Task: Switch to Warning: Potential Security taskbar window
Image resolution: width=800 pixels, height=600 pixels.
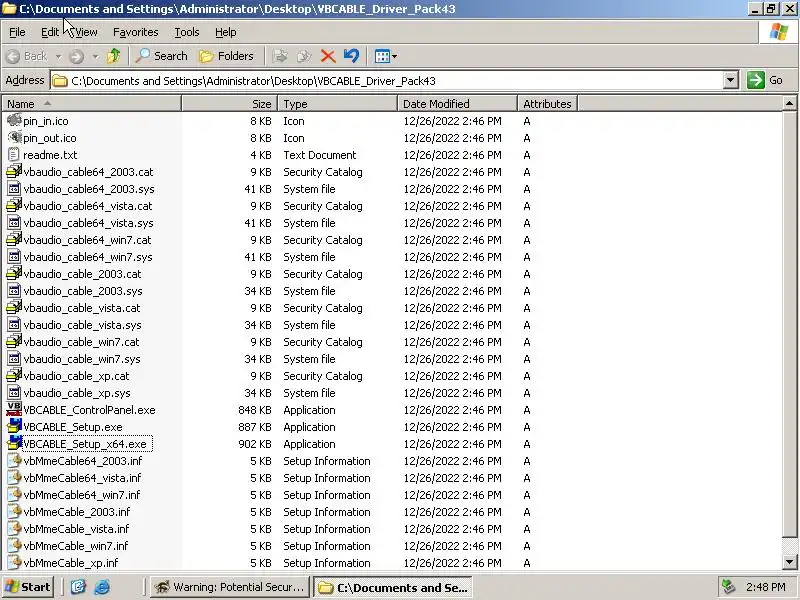Action: (230, 587)
